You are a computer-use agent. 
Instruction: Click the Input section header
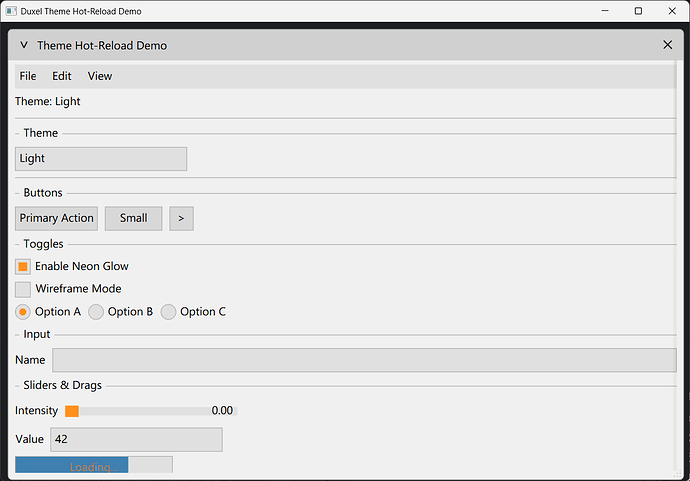coord(37,334)
